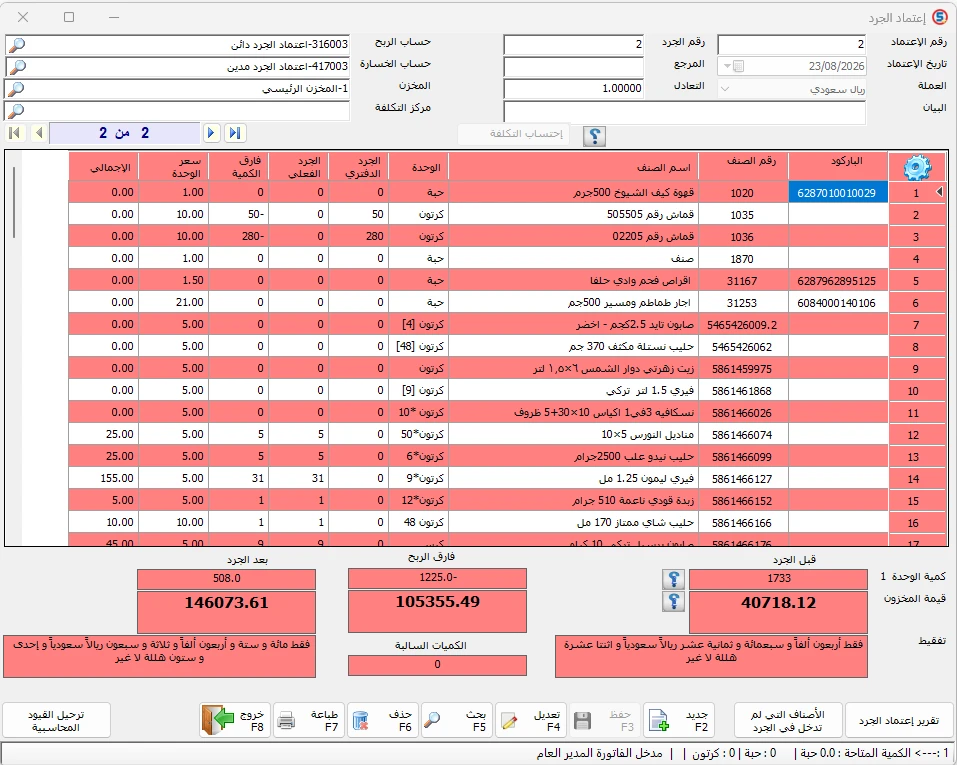Click the cost center lookup magnifier icon
The height and width of the screenshot is (765, 957).
coord(17,111)
